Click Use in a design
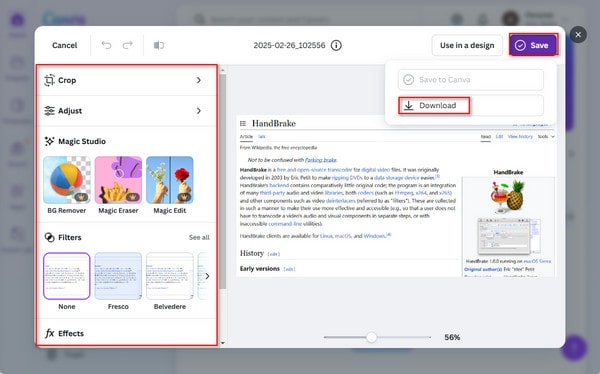The width and height of the screenshot is (600, 374). (x=467, y=45)
